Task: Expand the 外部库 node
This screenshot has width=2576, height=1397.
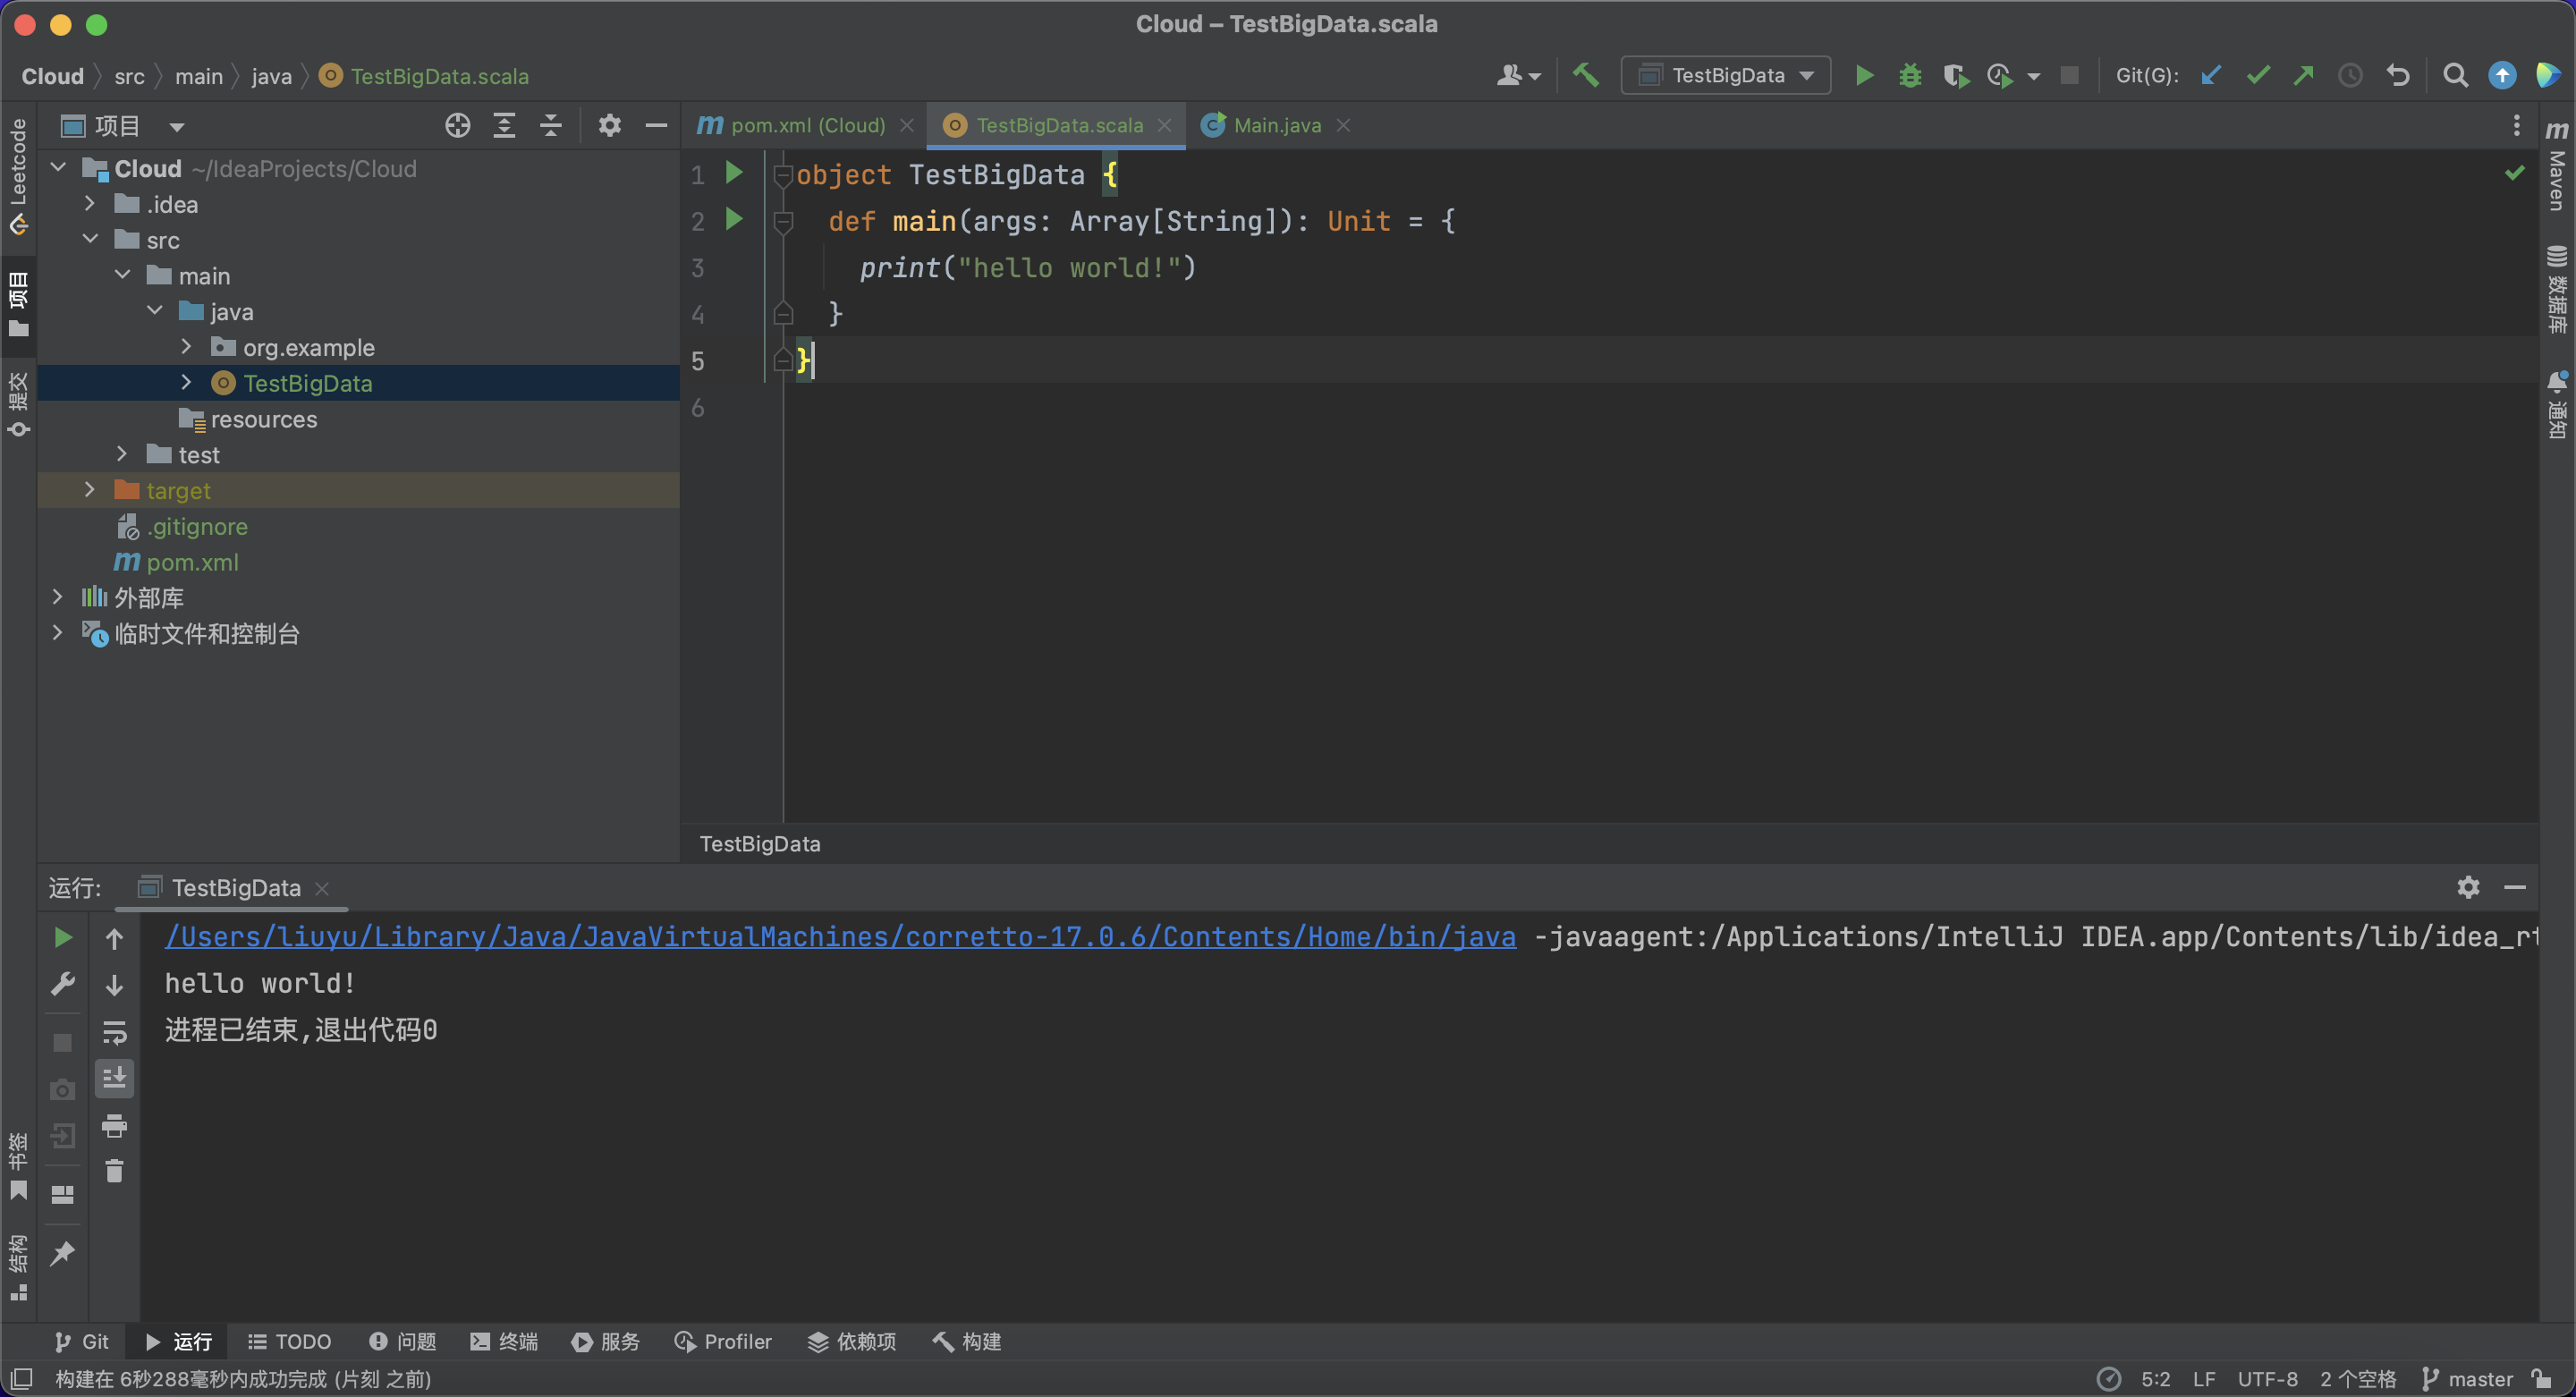Action: tap(58, 597)
